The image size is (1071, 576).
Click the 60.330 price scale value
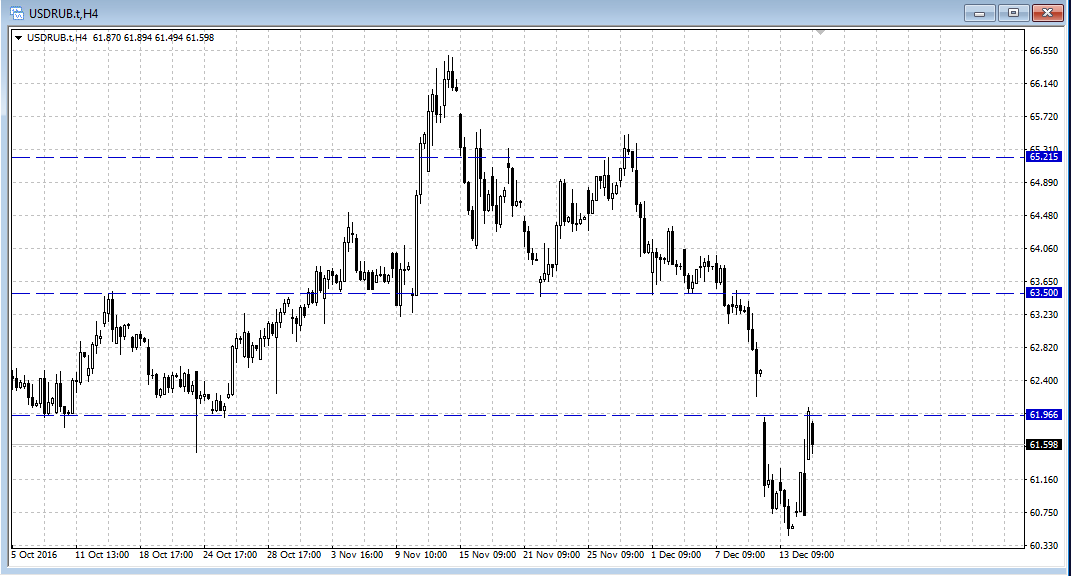1044,545
